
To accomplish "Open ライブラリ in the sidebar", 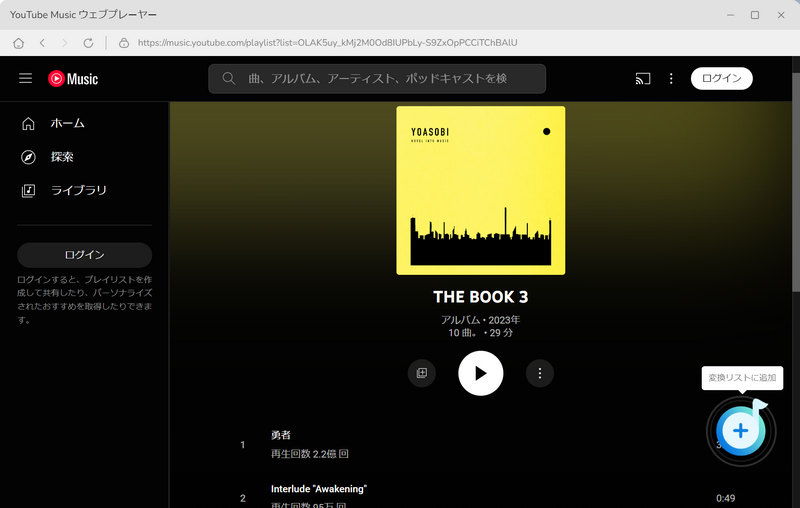I will coord(79,190).
